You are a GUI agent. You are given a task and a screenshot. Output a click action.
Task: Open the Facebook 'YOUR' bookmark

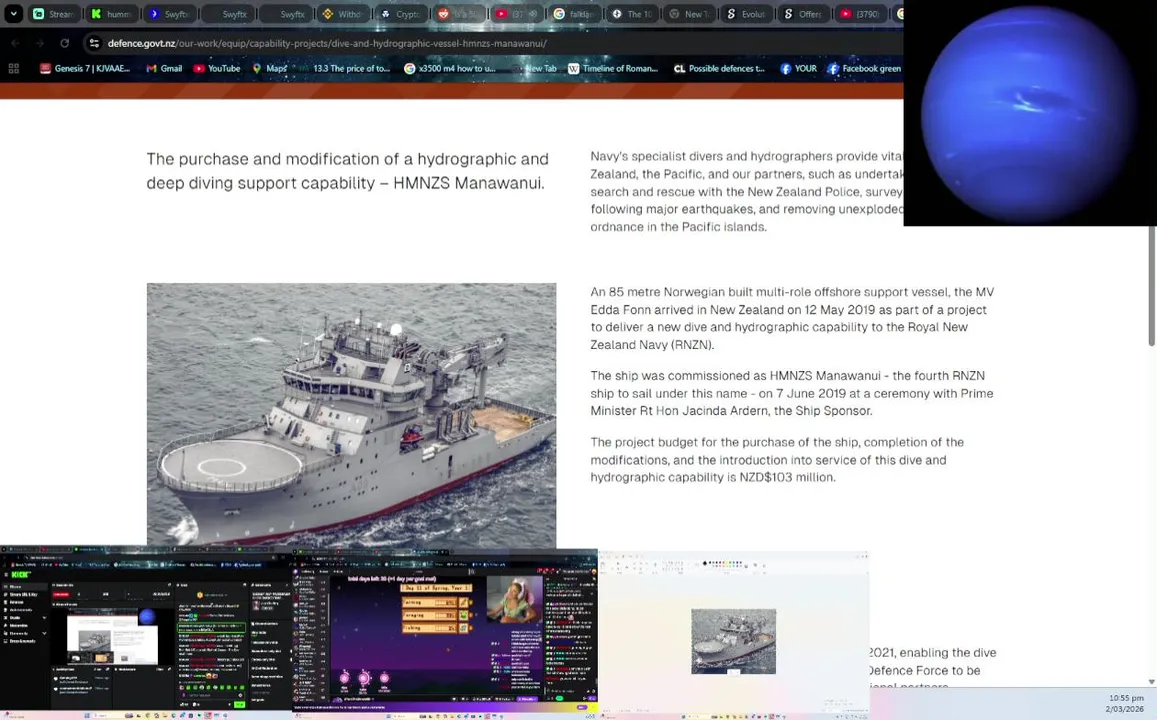coord(798,69)
